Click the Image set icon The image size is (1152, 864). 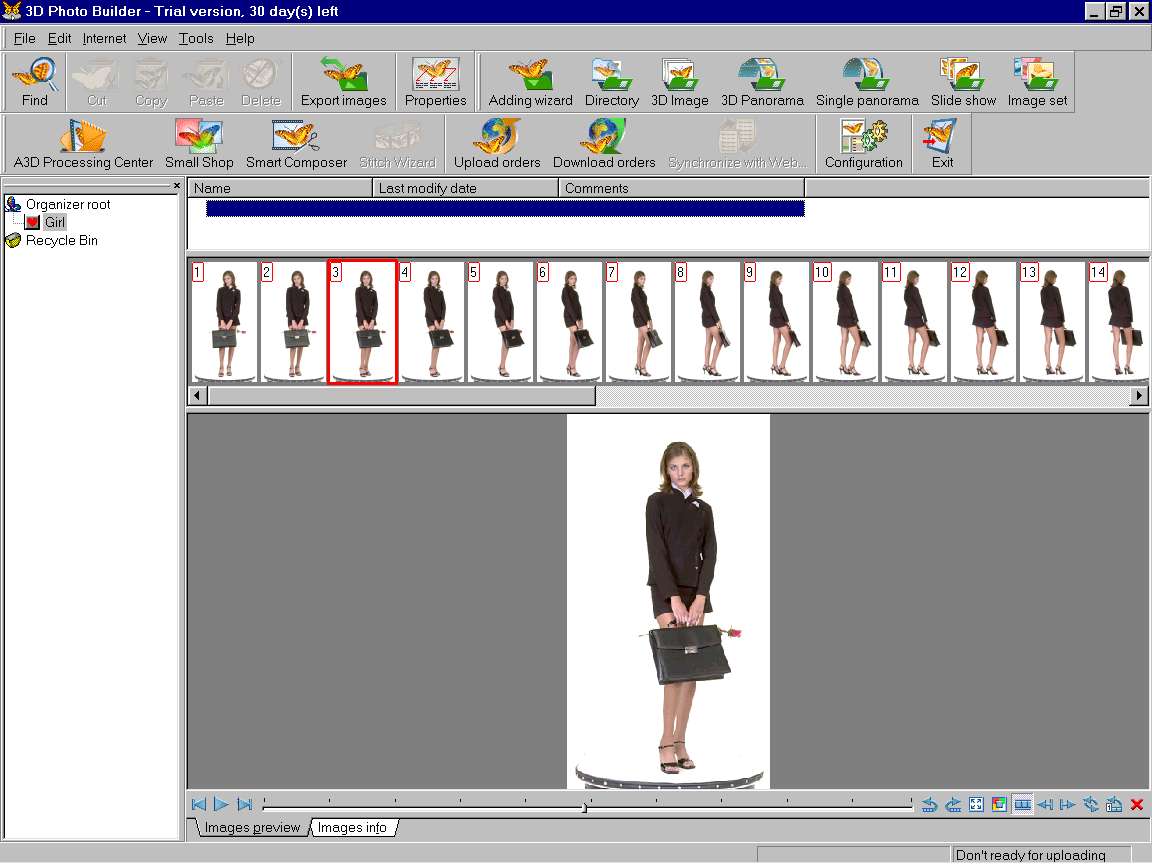pos(1037,82)
